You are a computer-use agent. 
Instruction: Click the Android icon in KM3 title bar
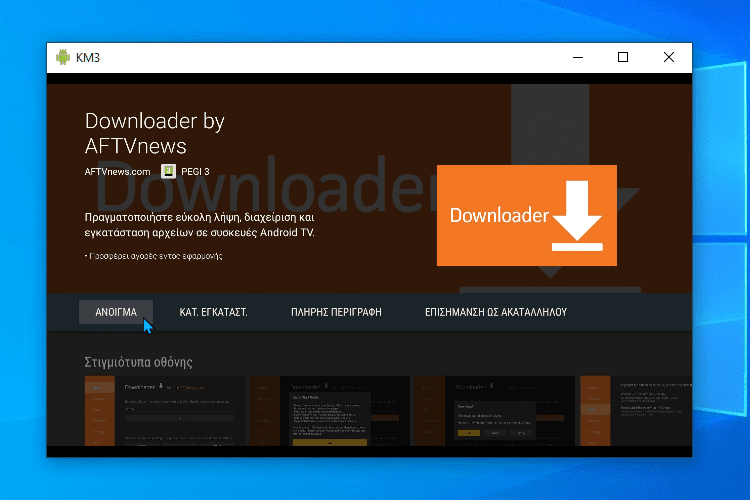pos(63,57)
